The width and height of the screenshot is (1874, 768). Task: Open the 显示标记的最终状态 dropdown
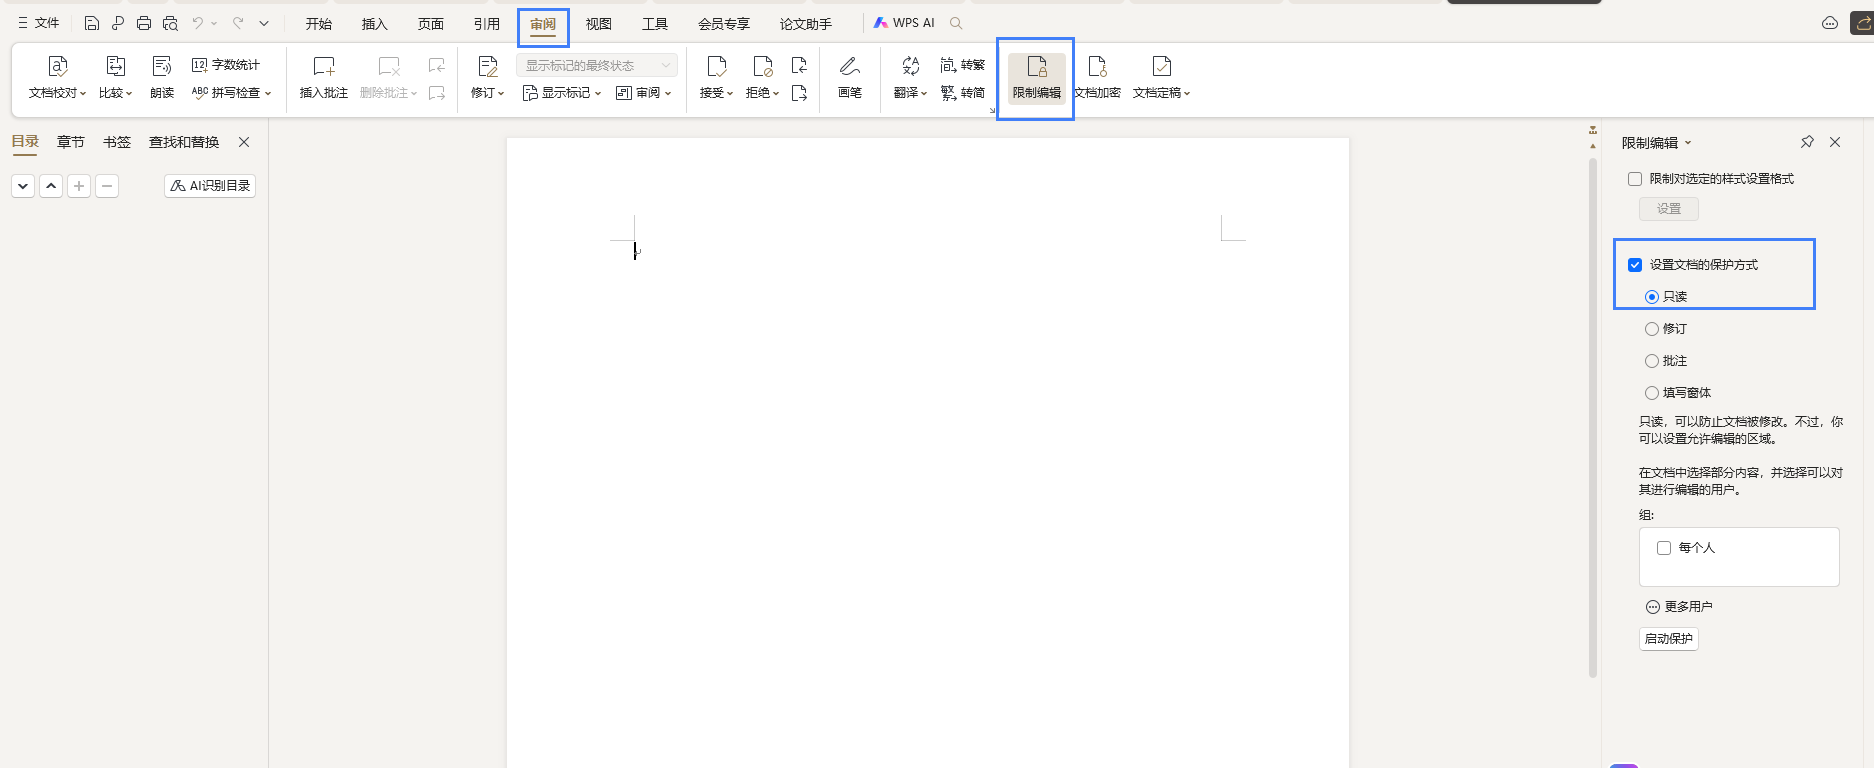click(596, 65)
